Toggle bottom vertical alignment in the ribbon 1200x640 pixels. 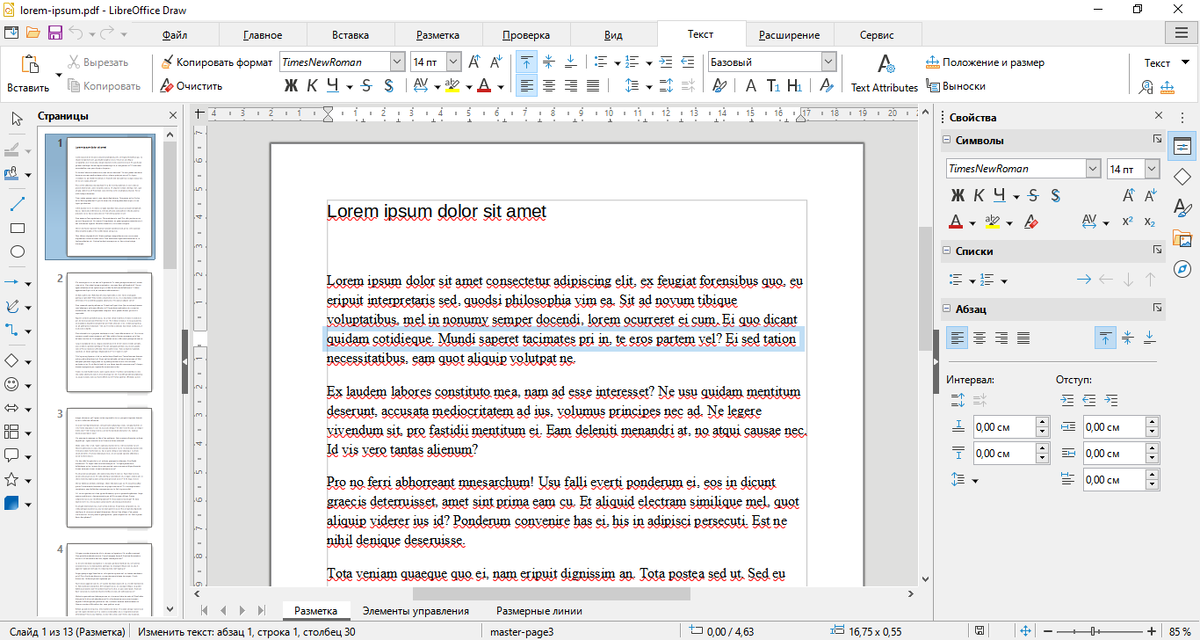[x=571, y=62]
